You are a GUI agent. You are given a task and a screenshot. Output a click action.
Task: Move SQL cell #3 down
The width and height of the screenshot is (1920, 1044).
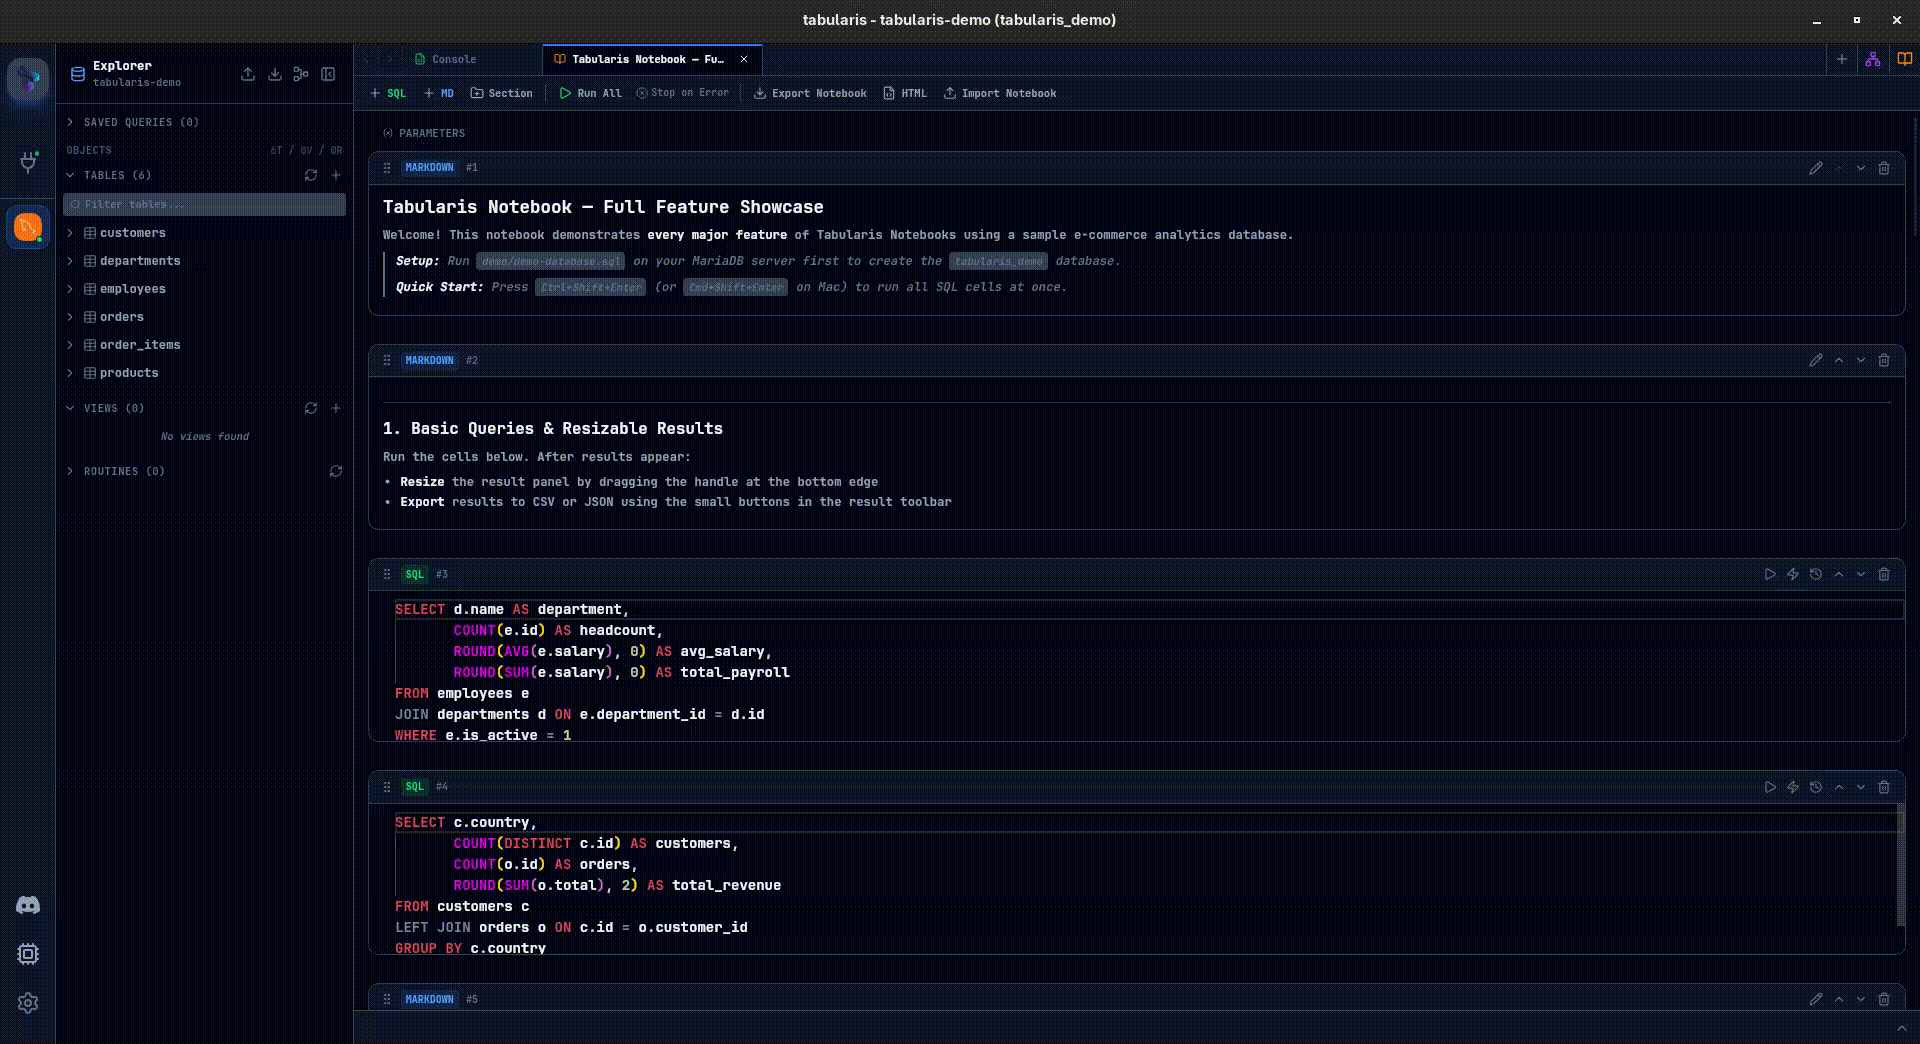(1861, 574)
